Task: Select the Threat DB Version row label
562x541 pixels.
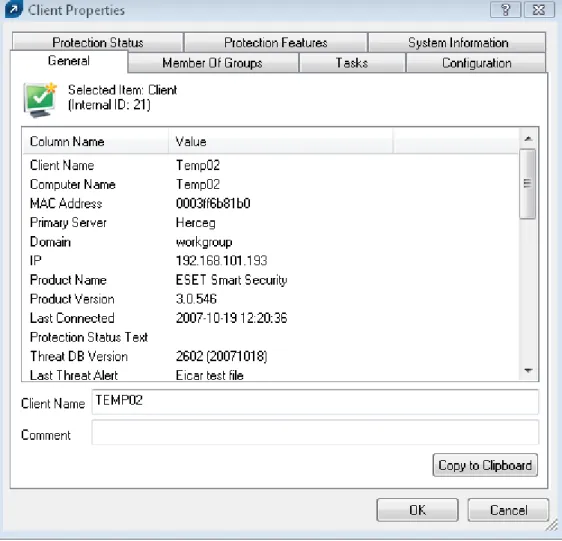Action: click(79, 356)
